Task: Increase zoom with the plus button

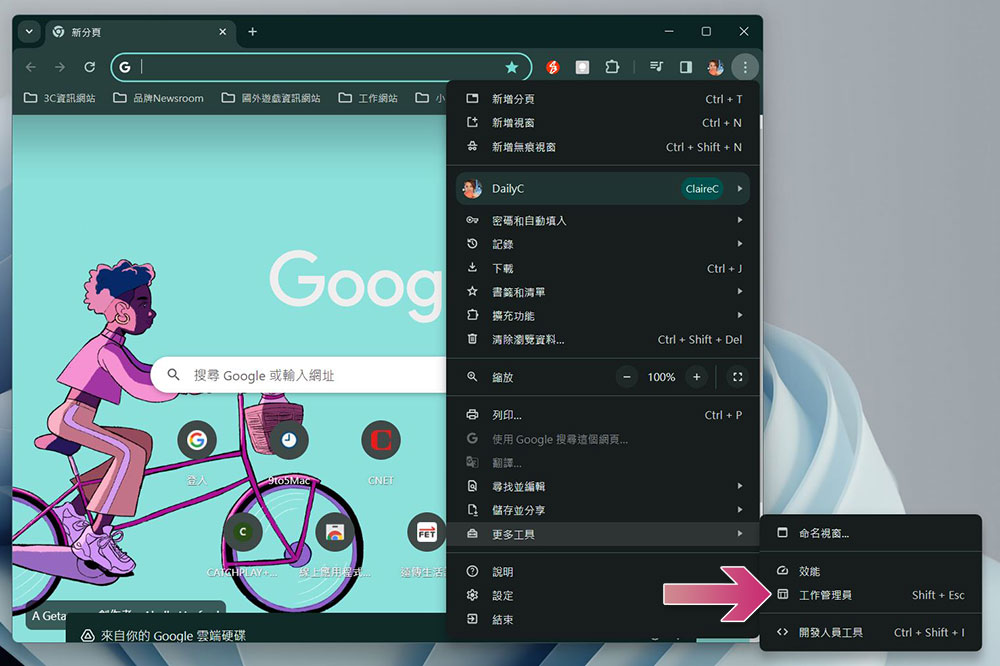Action: click(697, 377)
